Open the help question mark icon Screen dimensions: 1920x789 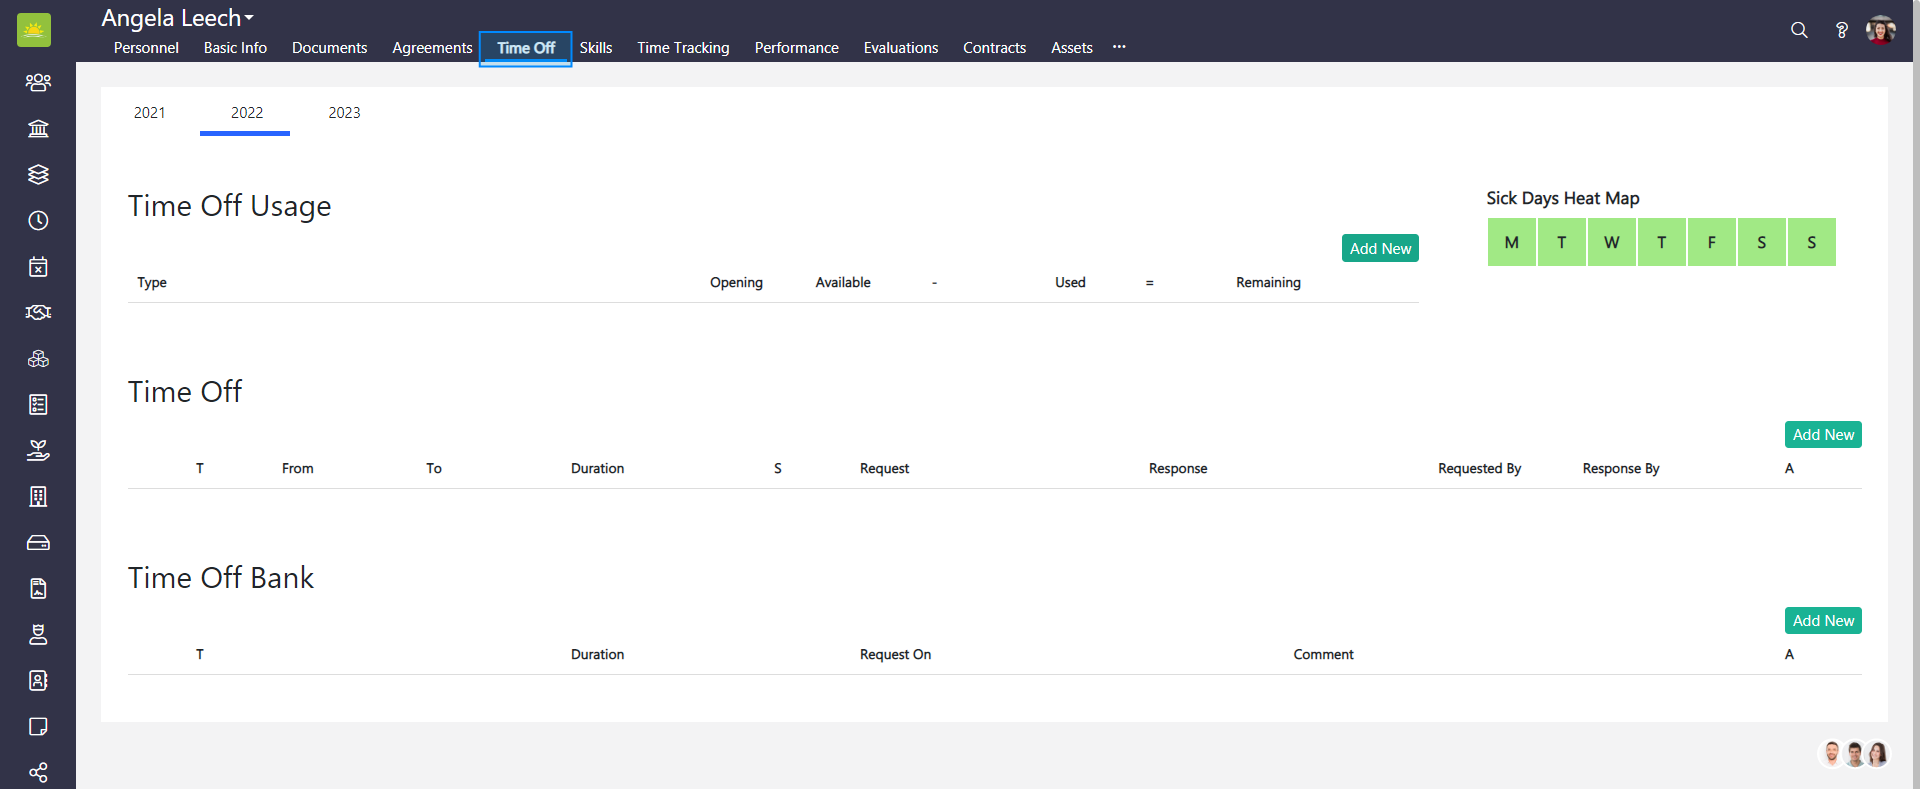1841,30
